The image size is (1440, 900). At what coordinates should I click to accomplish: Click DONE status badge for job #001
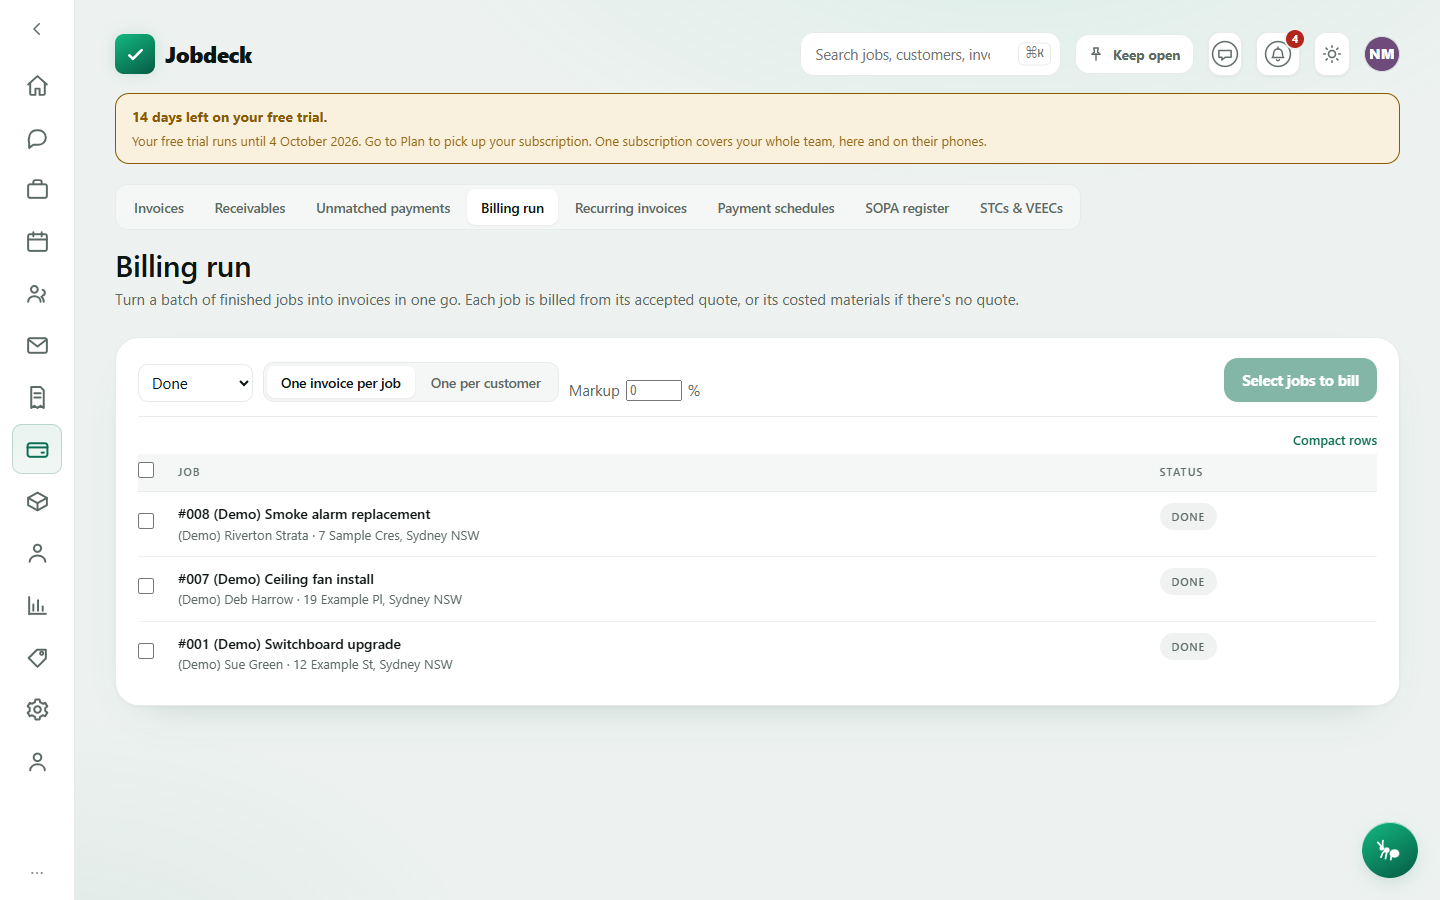pos(1188,647)
